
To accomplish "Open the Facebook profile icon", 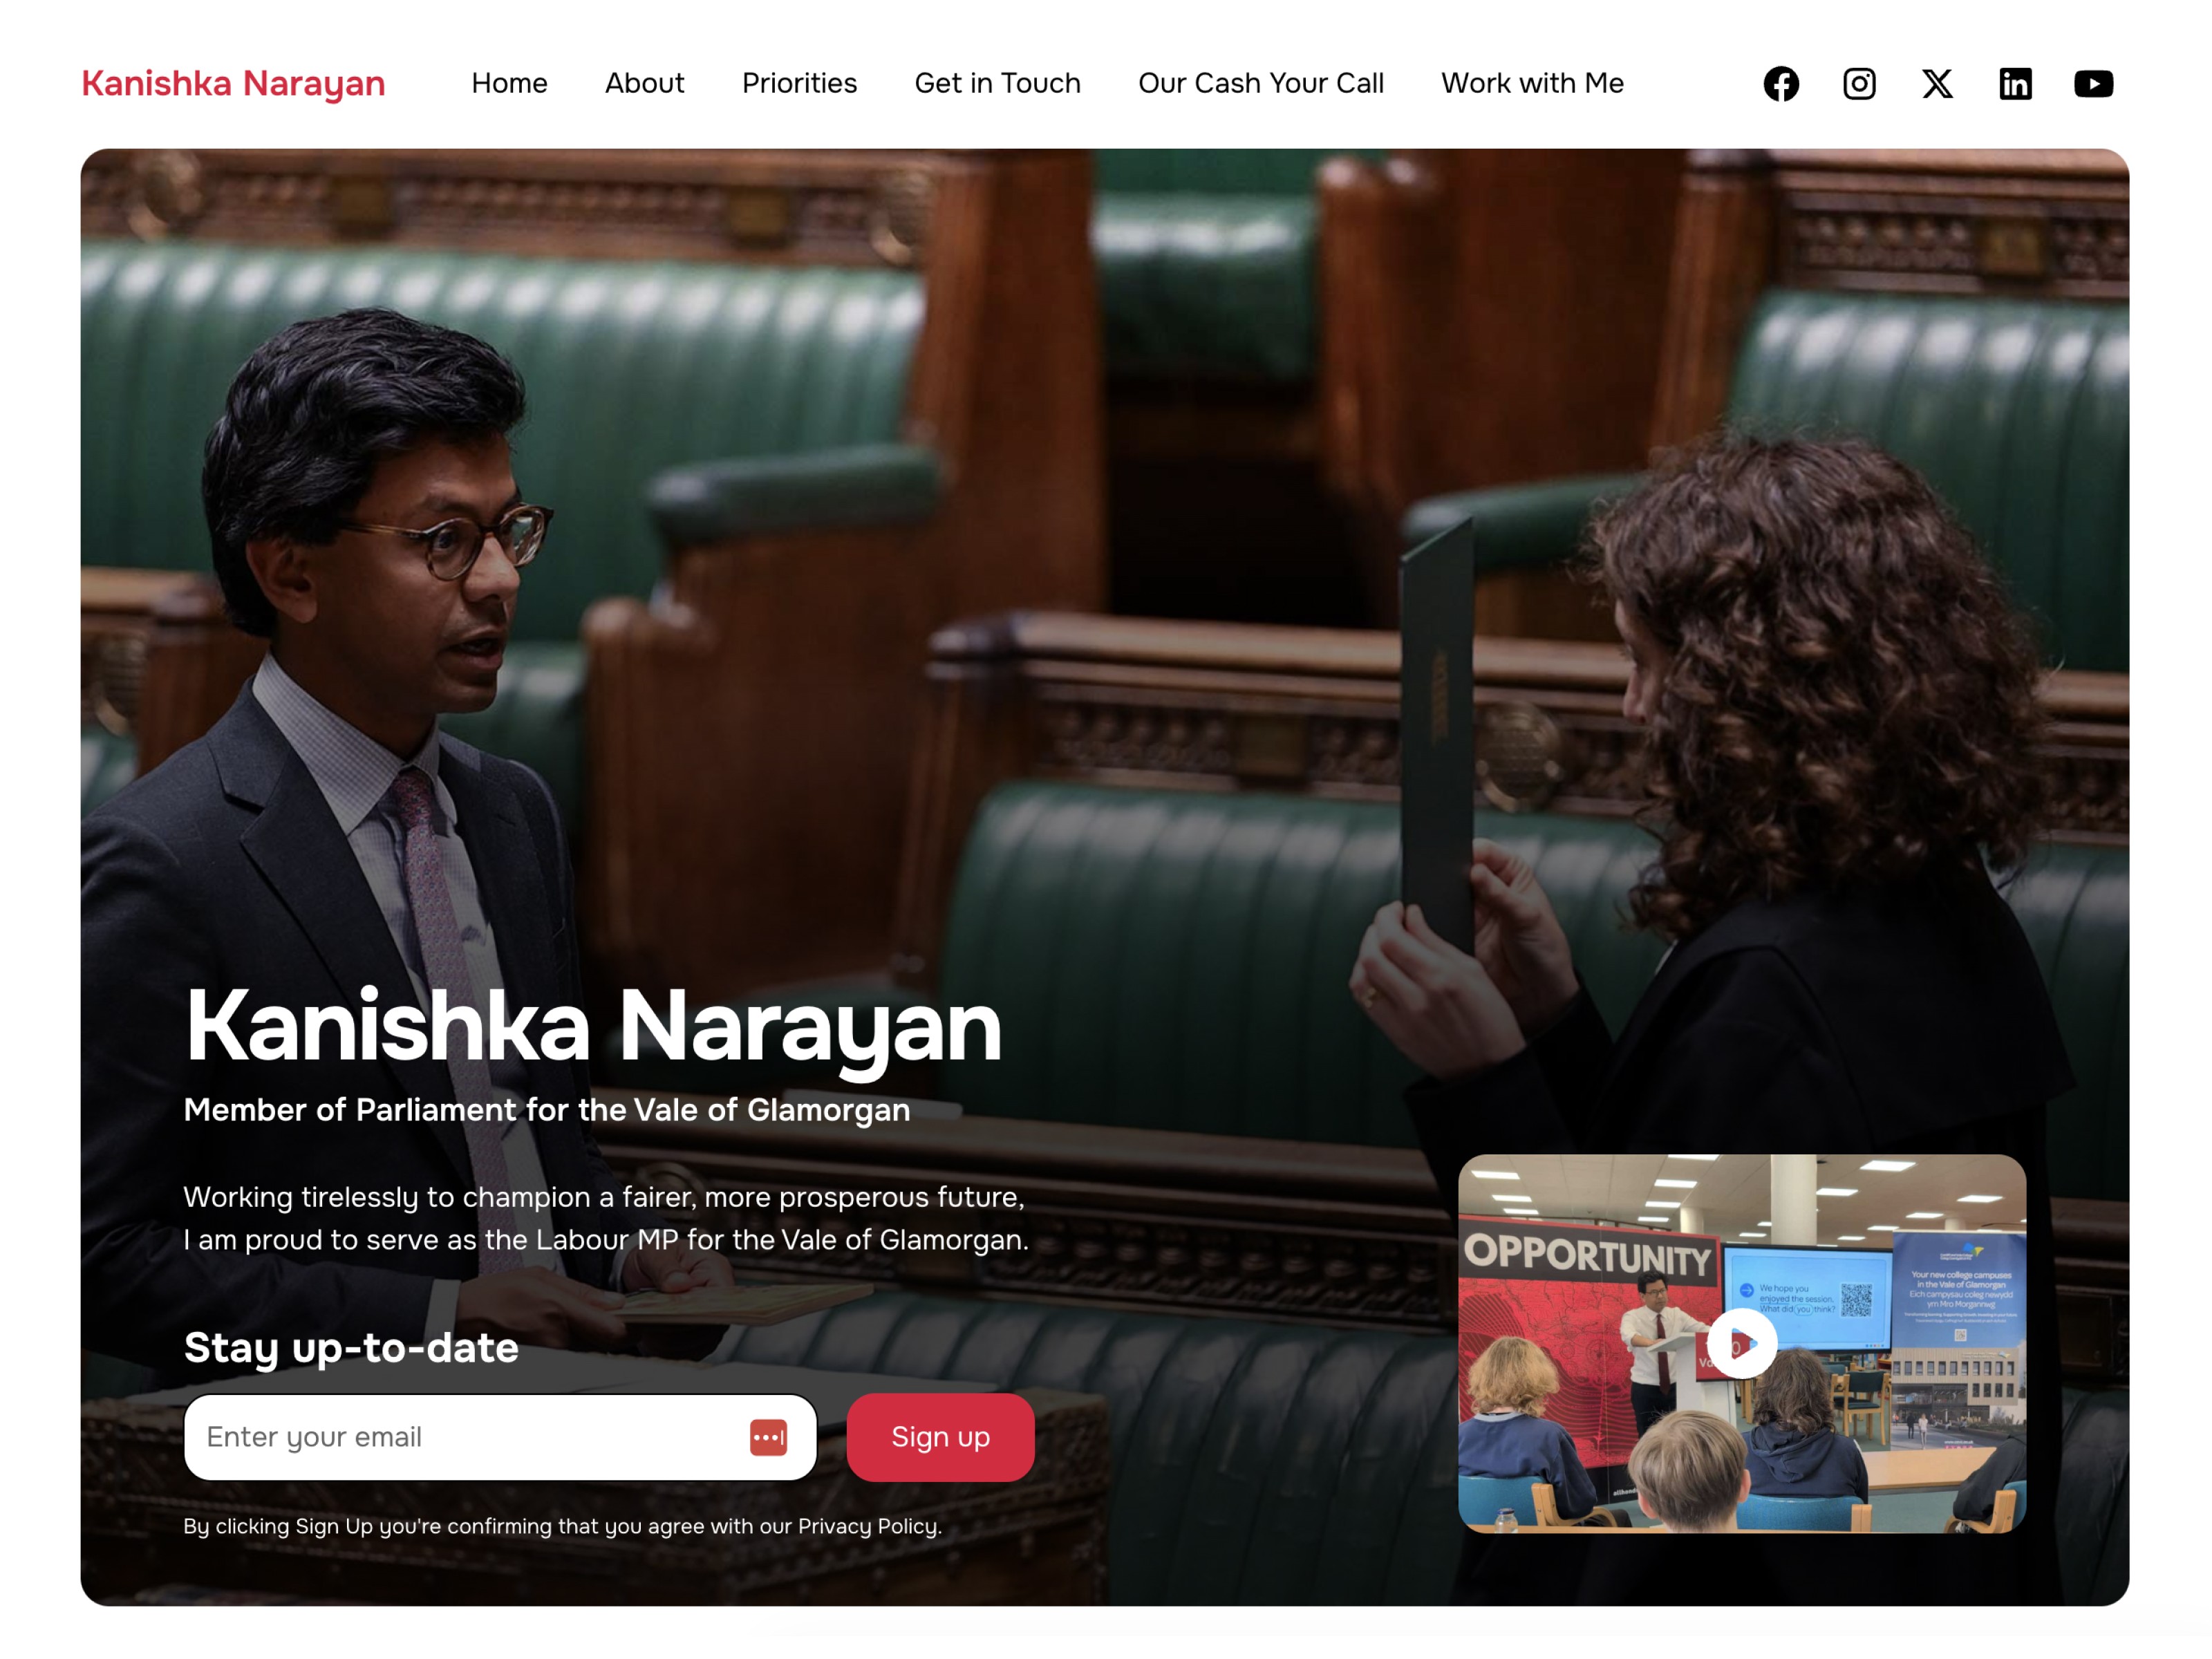I will tap(1780, 84).
